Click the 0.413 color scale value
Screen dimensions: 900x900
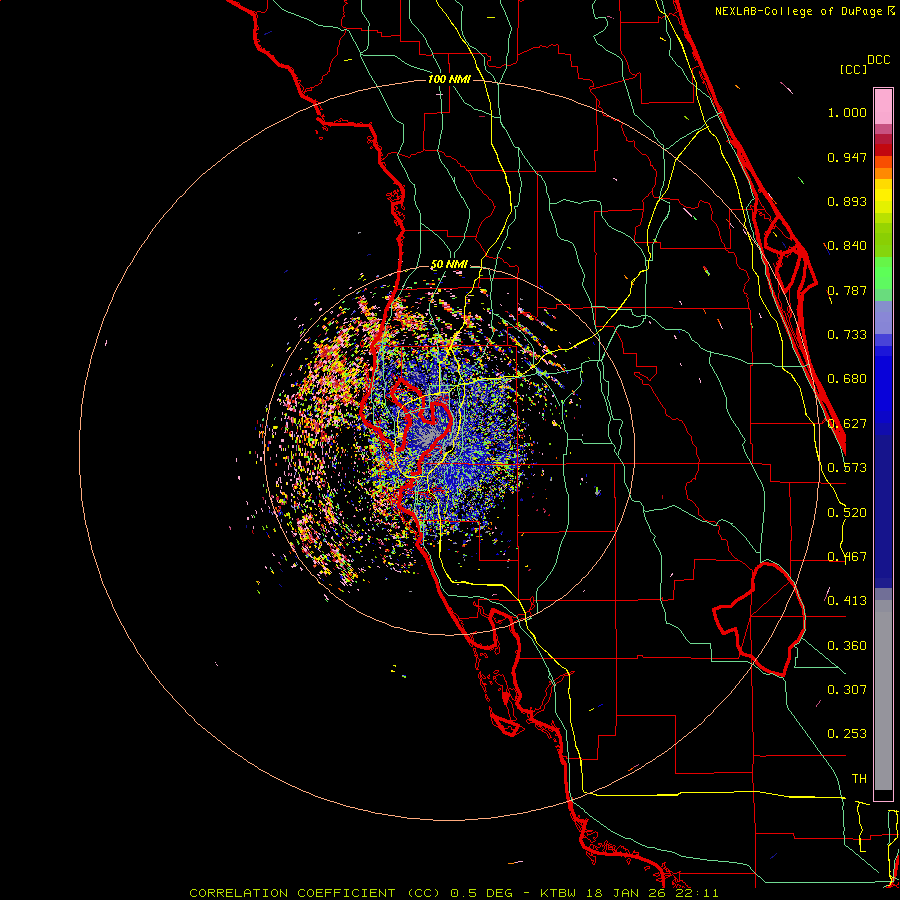pos(847,601)
